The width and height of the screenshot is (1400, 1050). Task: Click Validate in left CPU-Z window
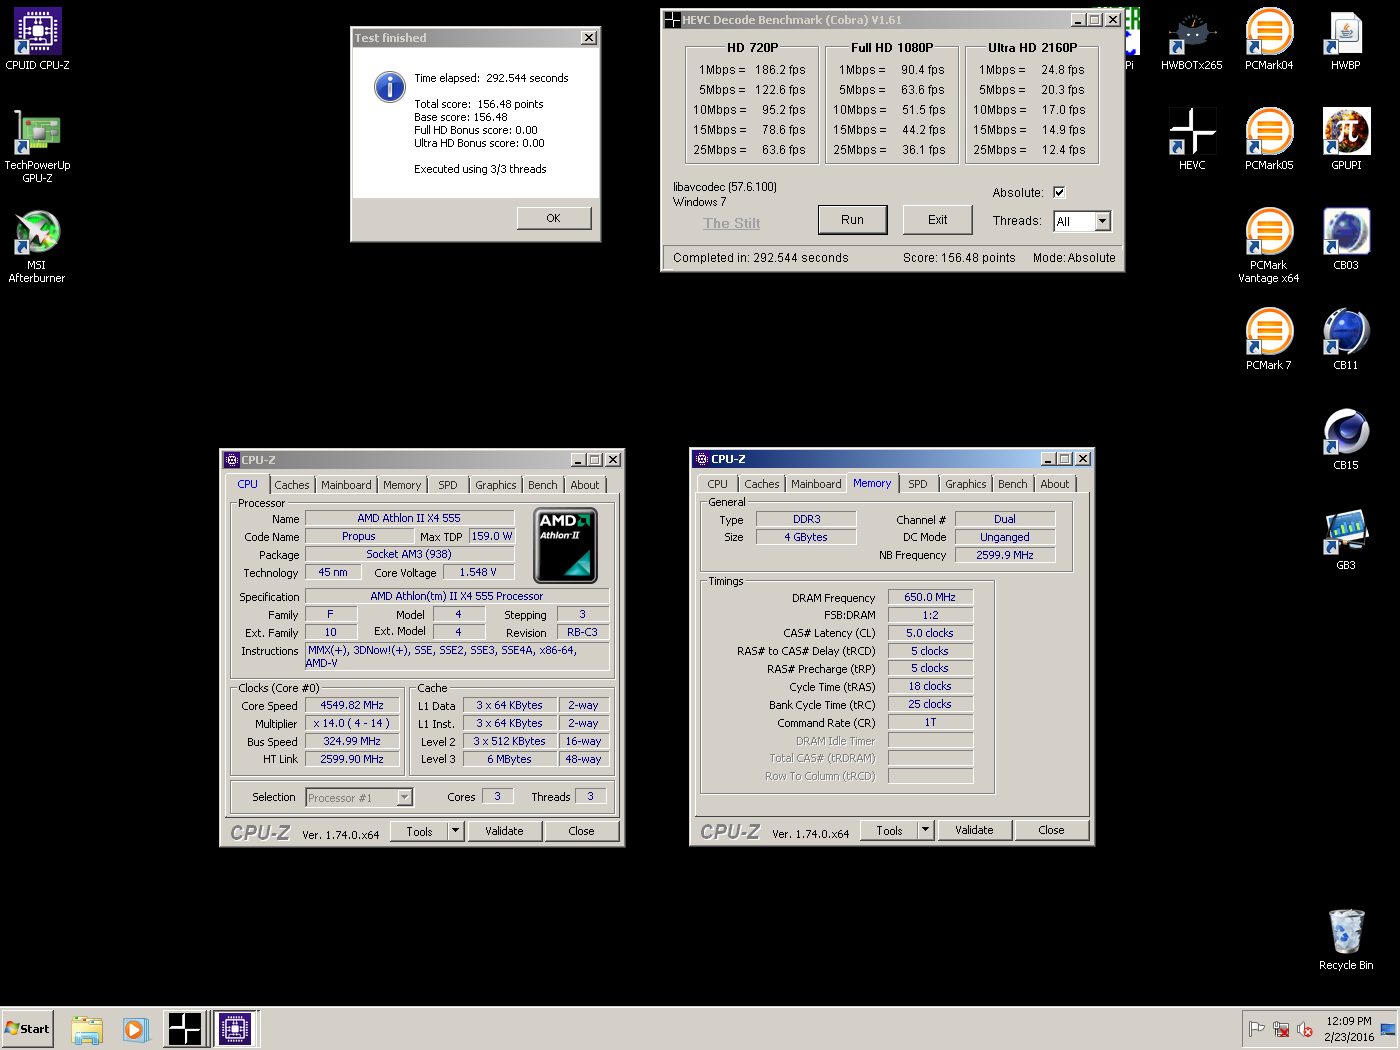click(x=504, y=831)
